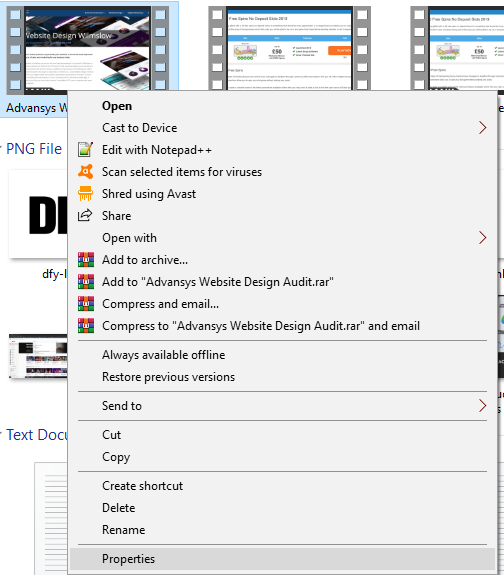Open Properties from the context menu
Image resolution: width=504 pixels, height=575 pixels.
282,559
